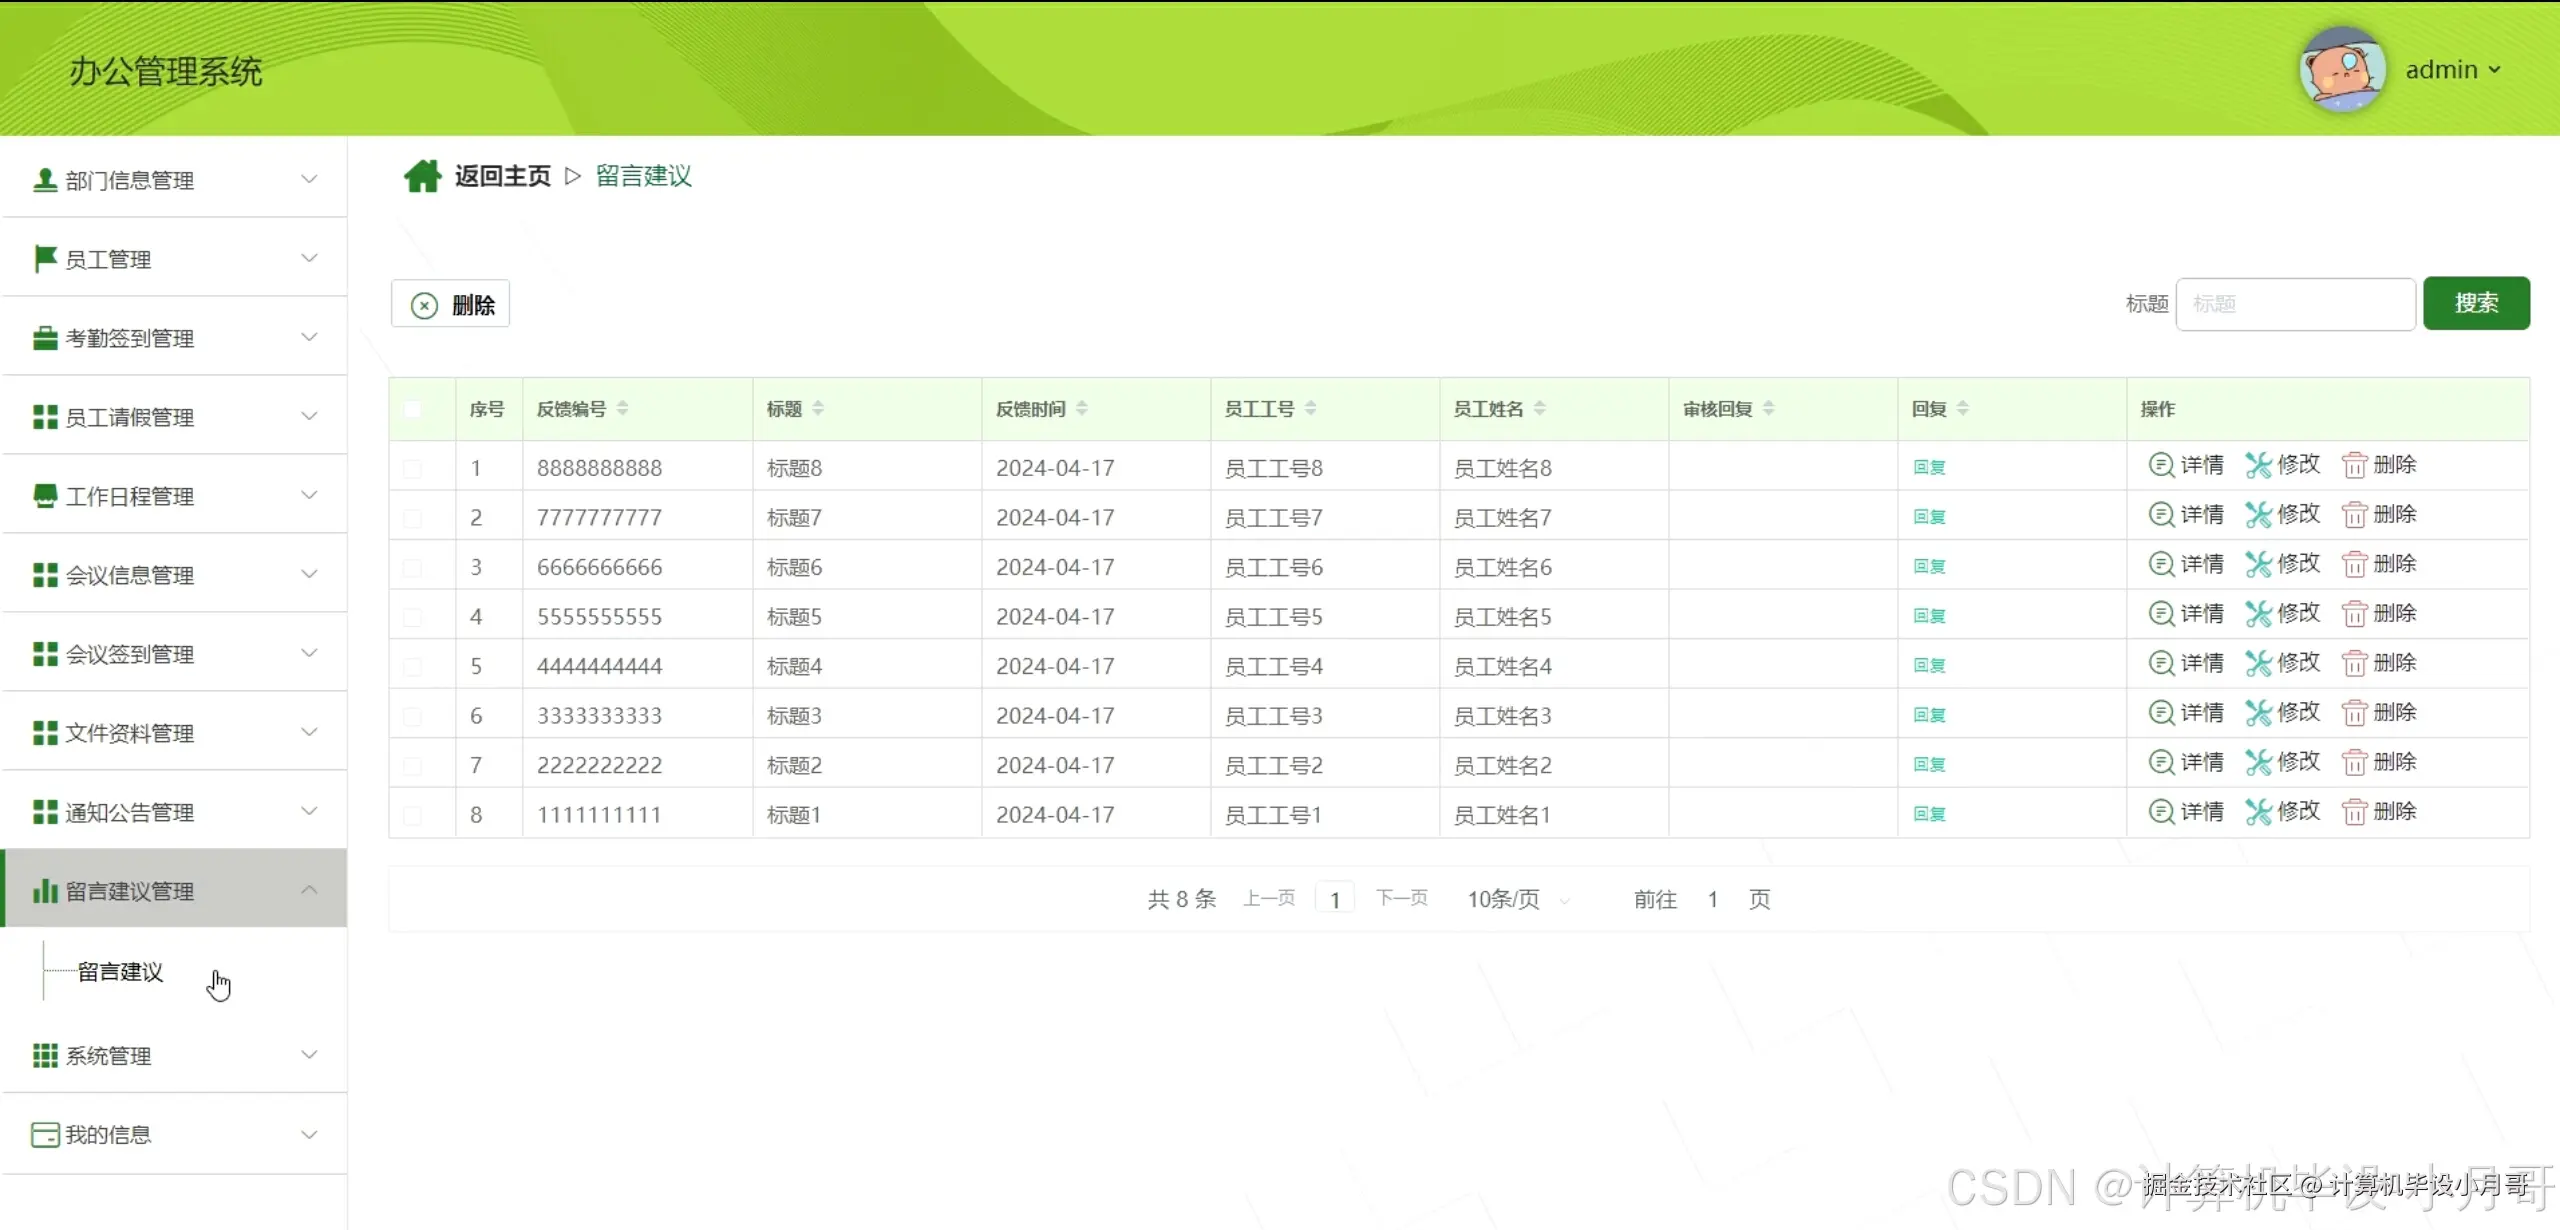This screenshot has width=2560, height=1230.
Task: Open the admin user dropdown
Action: coord(2452,70)
